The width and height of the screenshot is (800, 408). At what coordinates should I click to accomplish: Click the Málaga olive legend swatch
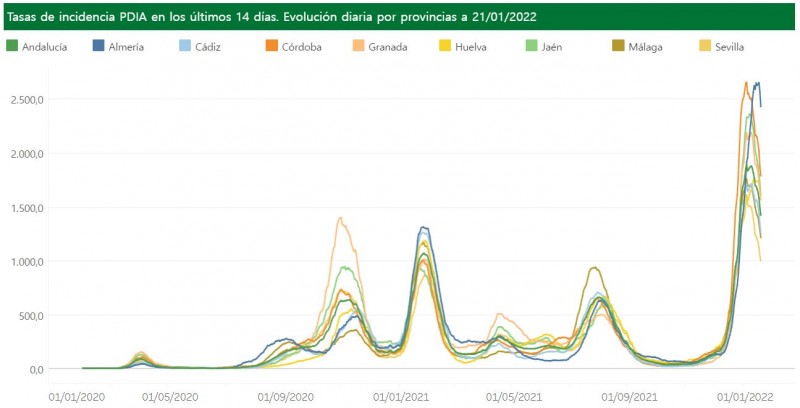click(618, 46)
